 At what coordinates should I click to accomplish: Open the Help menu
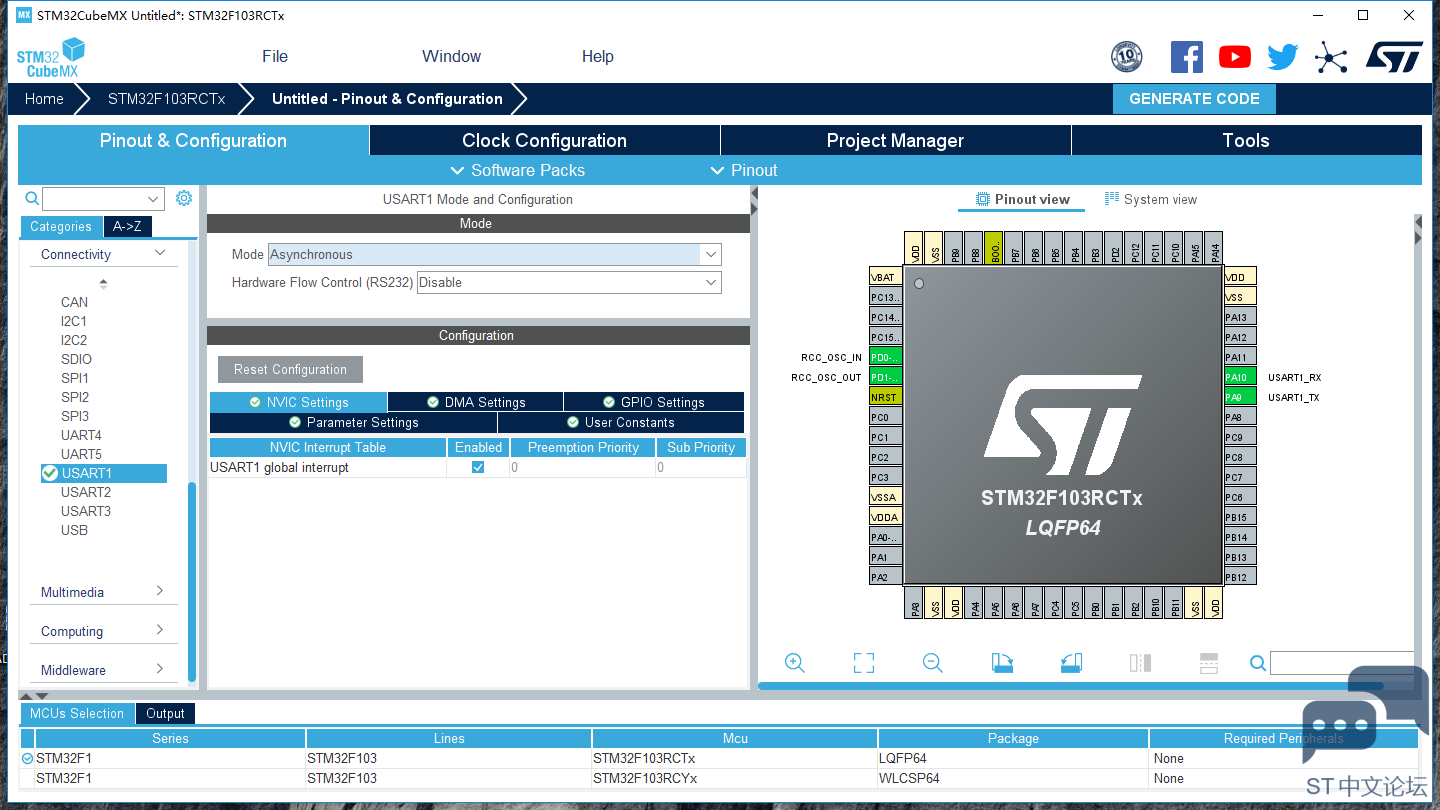click(x=598, y=57)
